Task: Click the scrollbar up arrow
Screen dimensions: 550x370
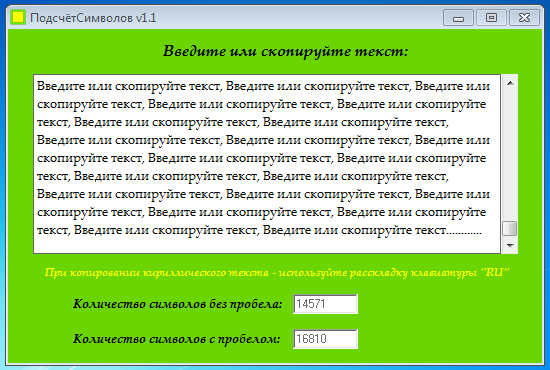Action: tap(510, 83)
